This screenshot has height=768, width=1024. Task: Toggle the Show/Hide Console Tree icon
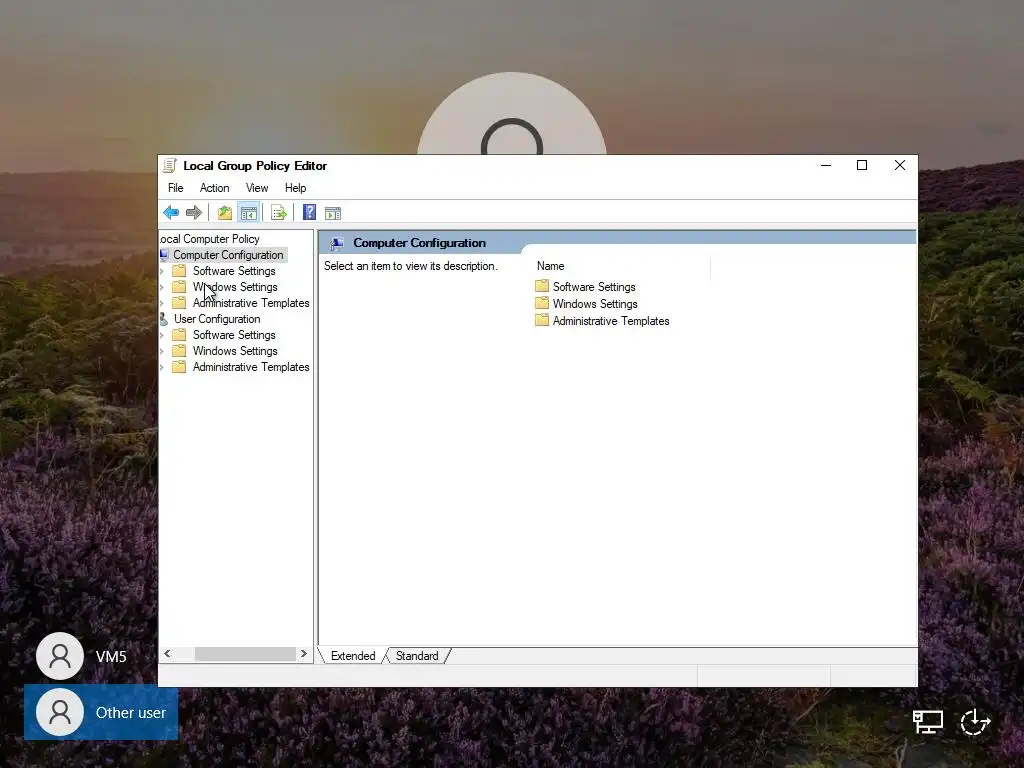pyautogui.click(x=249, y=212)
